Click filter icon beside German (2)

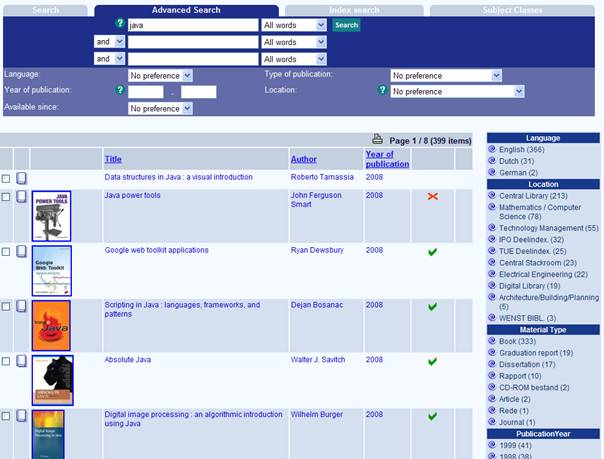click(x=492, y=172)
